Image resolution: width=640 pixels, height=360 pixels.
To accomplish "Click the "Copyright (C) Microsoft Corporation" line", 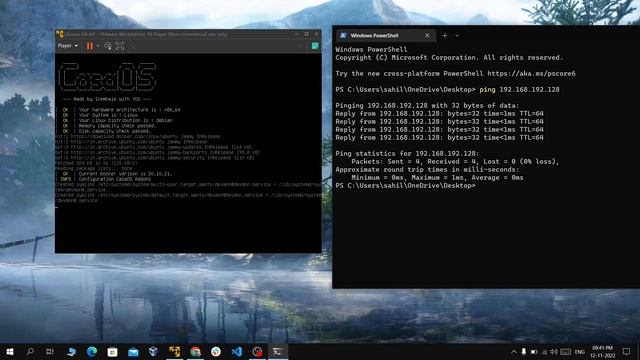I will point(449,58).
